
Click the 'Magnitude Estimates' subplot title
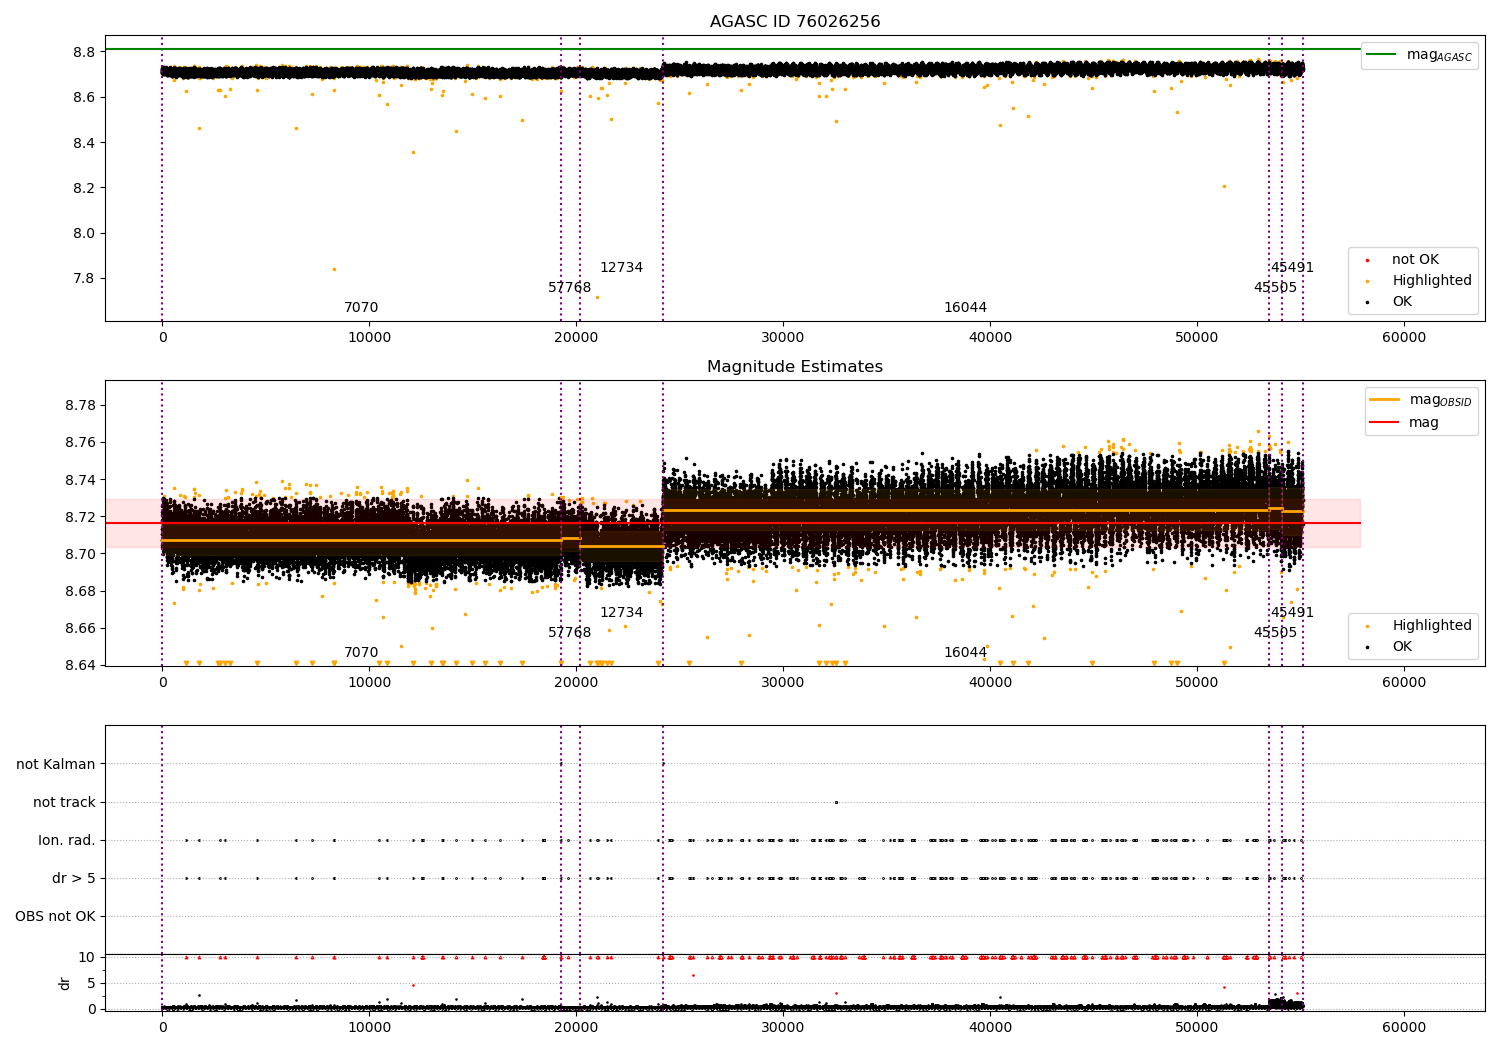[795, 367]
